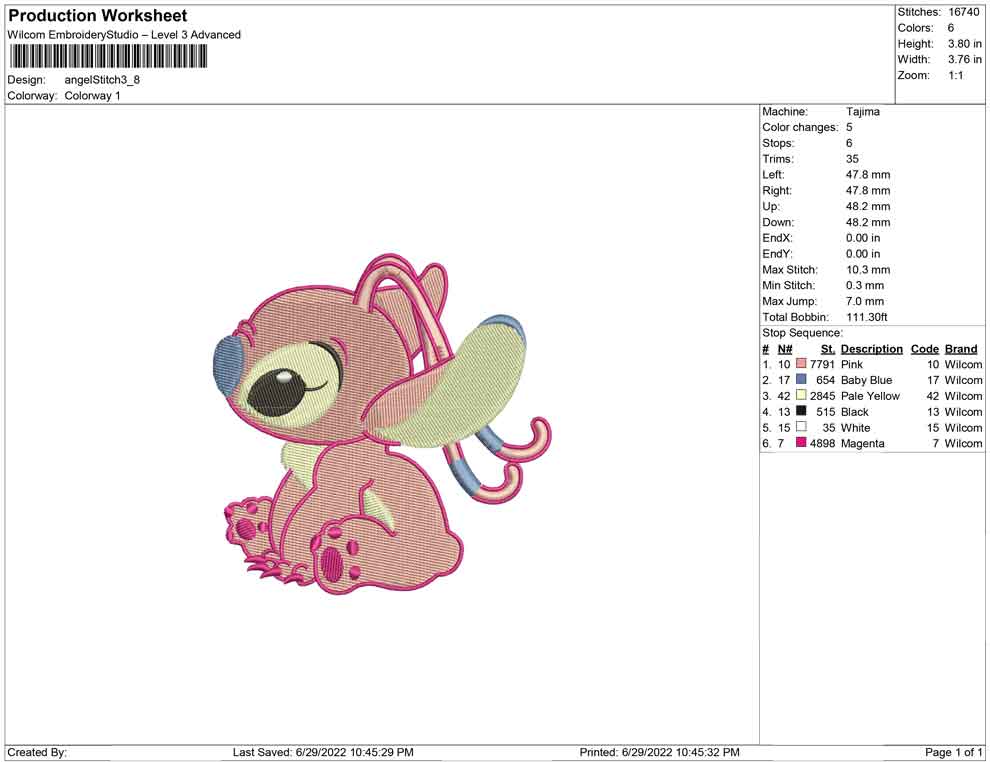Select the 'Production Worksheet' heading
Image resolution: width=990 pixels, height=762 pixels.
pyautogui.click(x=98, y=16)
